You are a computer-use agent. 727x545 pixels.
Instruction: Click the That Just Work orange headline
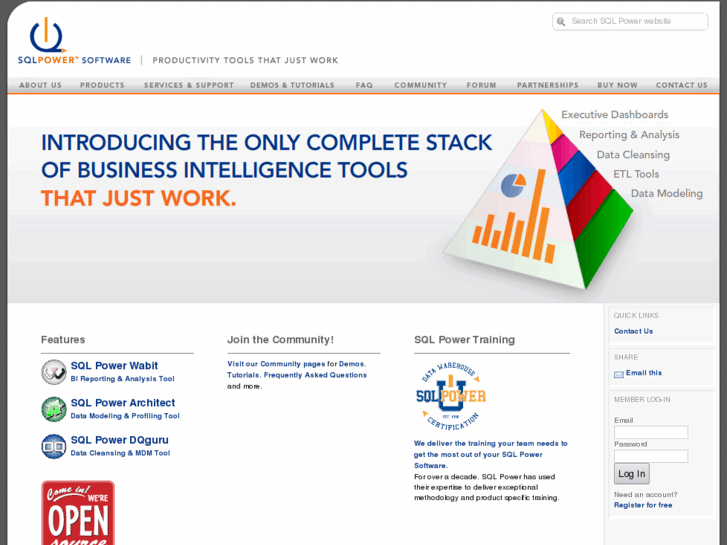pos(139,198)
